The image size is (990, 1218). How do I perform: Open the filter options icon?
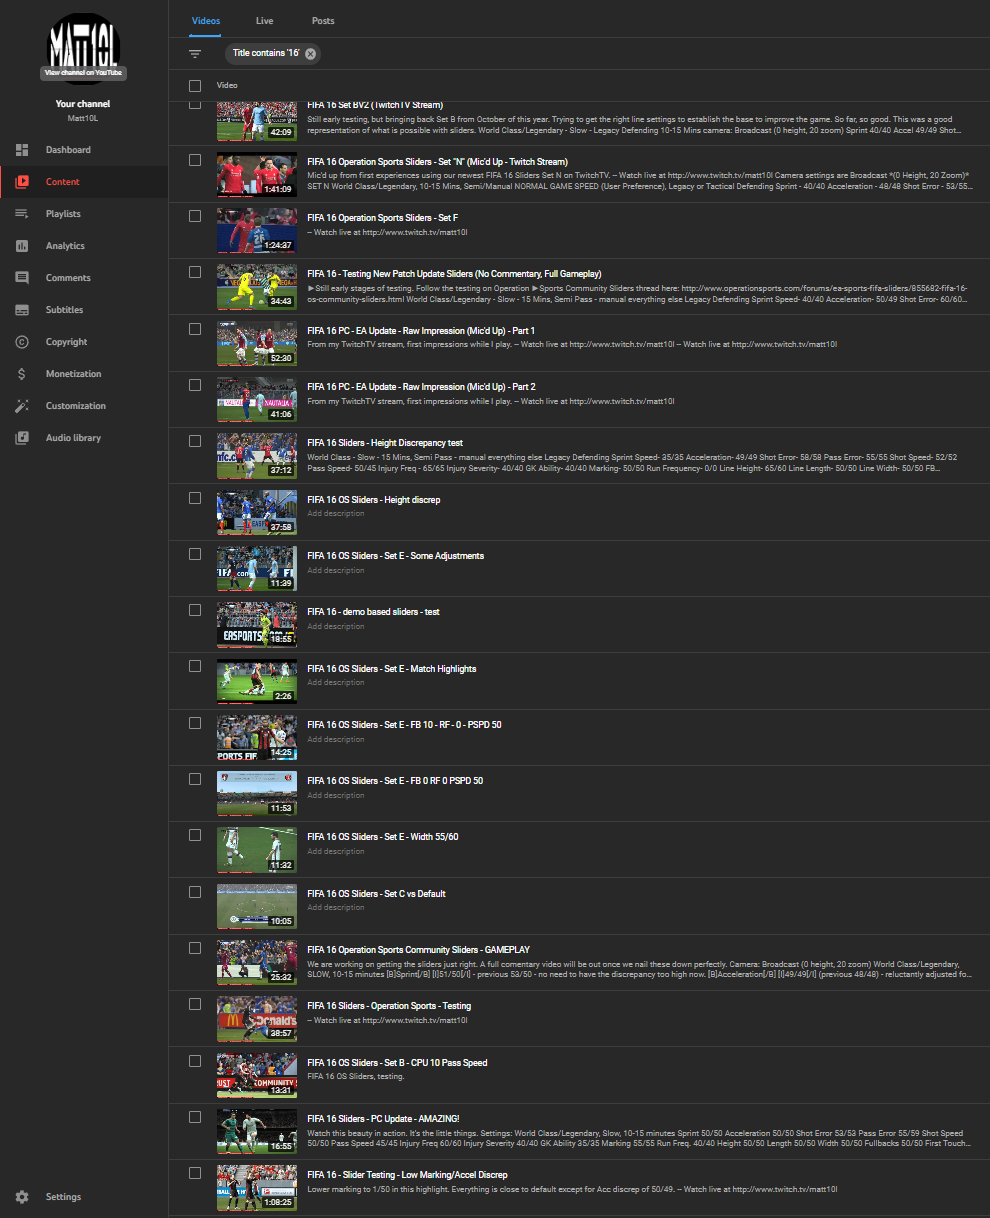pyautogui.click(x=195, y=54)
